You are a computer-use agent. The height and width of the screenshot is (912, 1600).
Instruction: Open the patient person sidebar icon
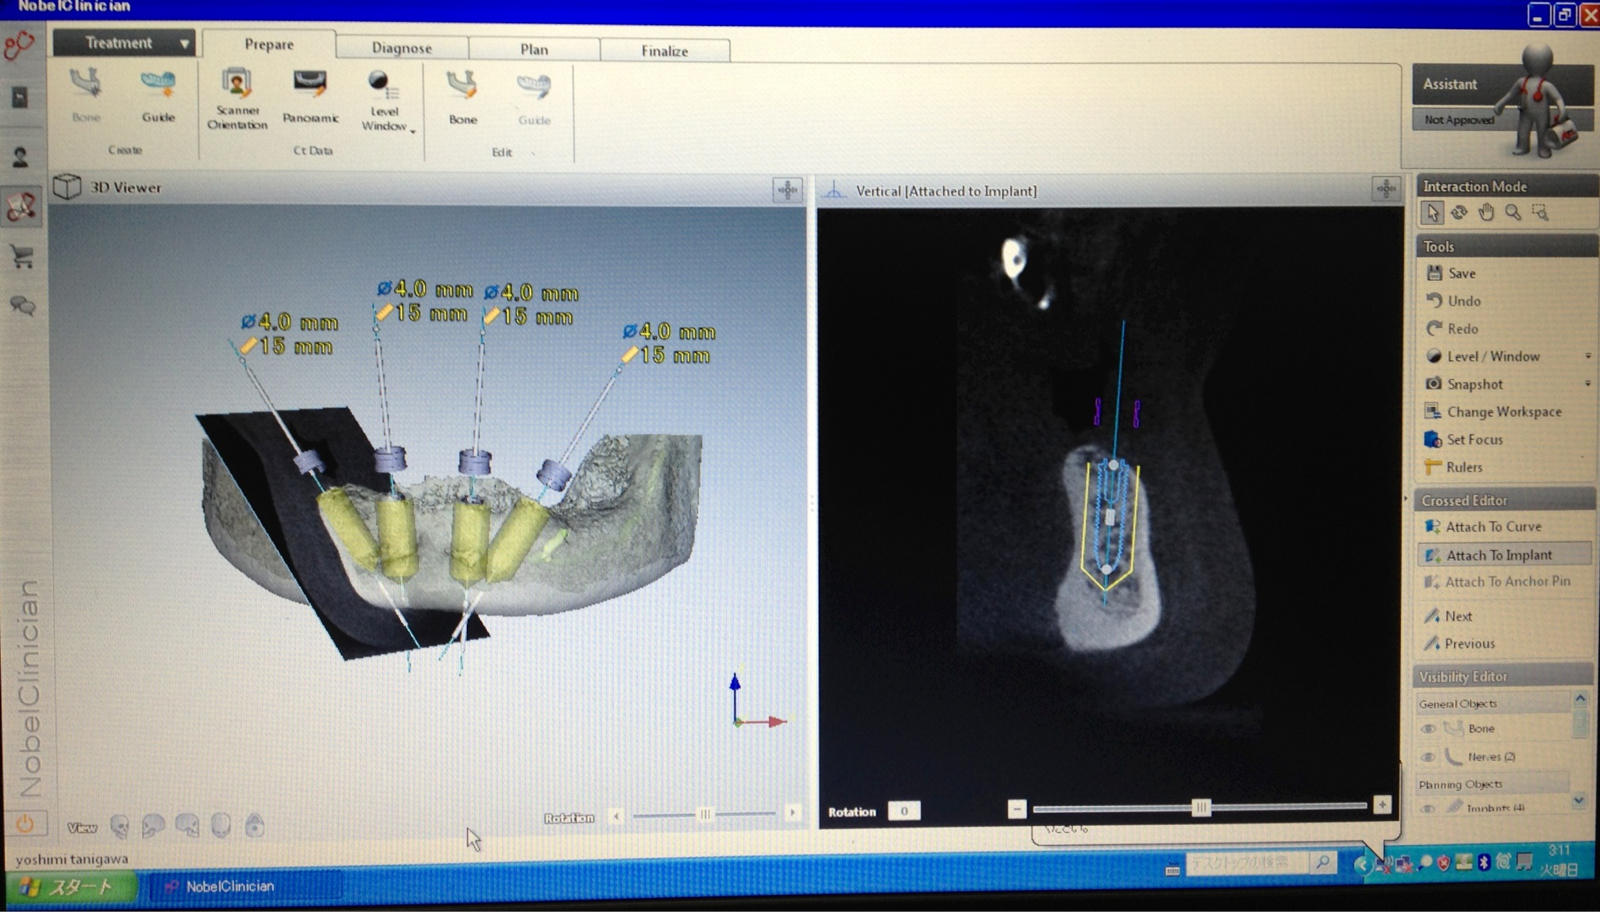click(20, 158)
